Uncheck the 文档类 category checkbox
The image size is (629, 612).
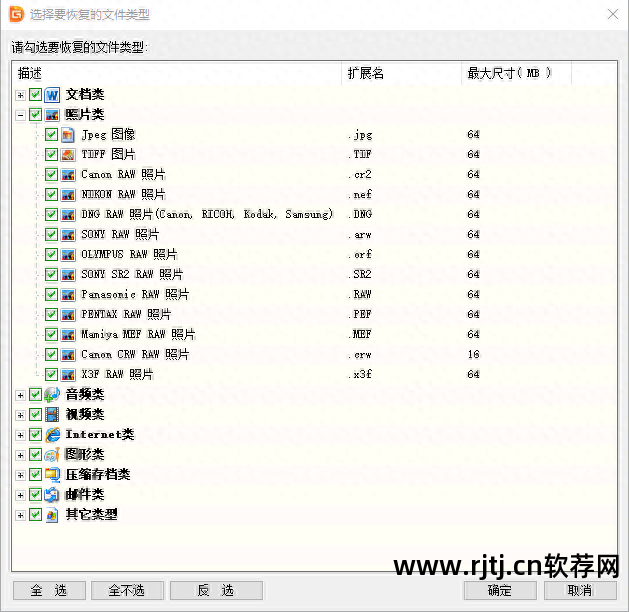pyautogui.click(x=35, y=95)
